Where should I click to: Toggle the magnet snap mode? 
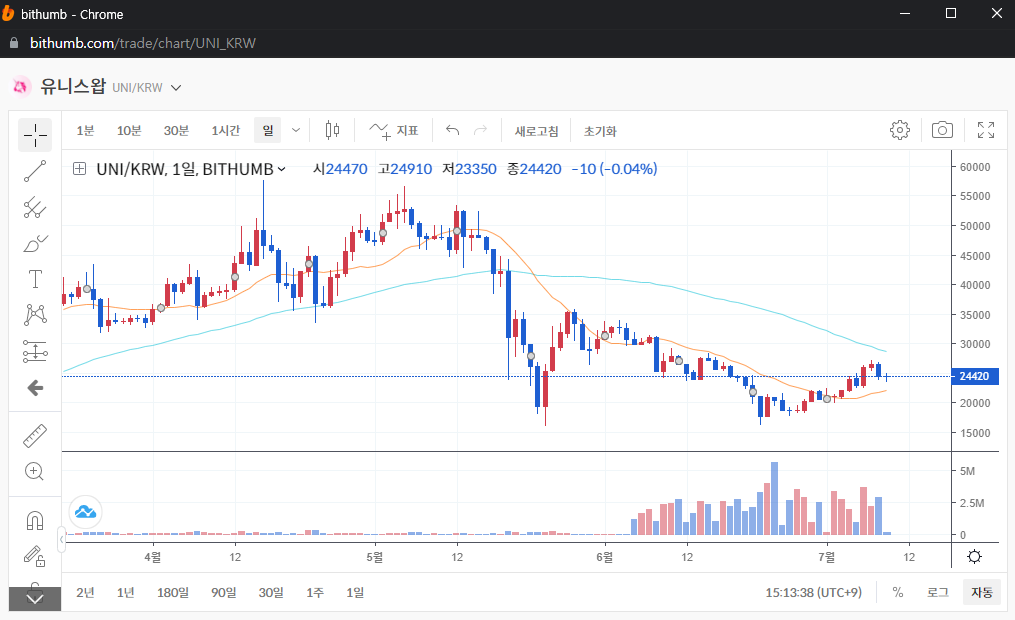pos(35,520)
